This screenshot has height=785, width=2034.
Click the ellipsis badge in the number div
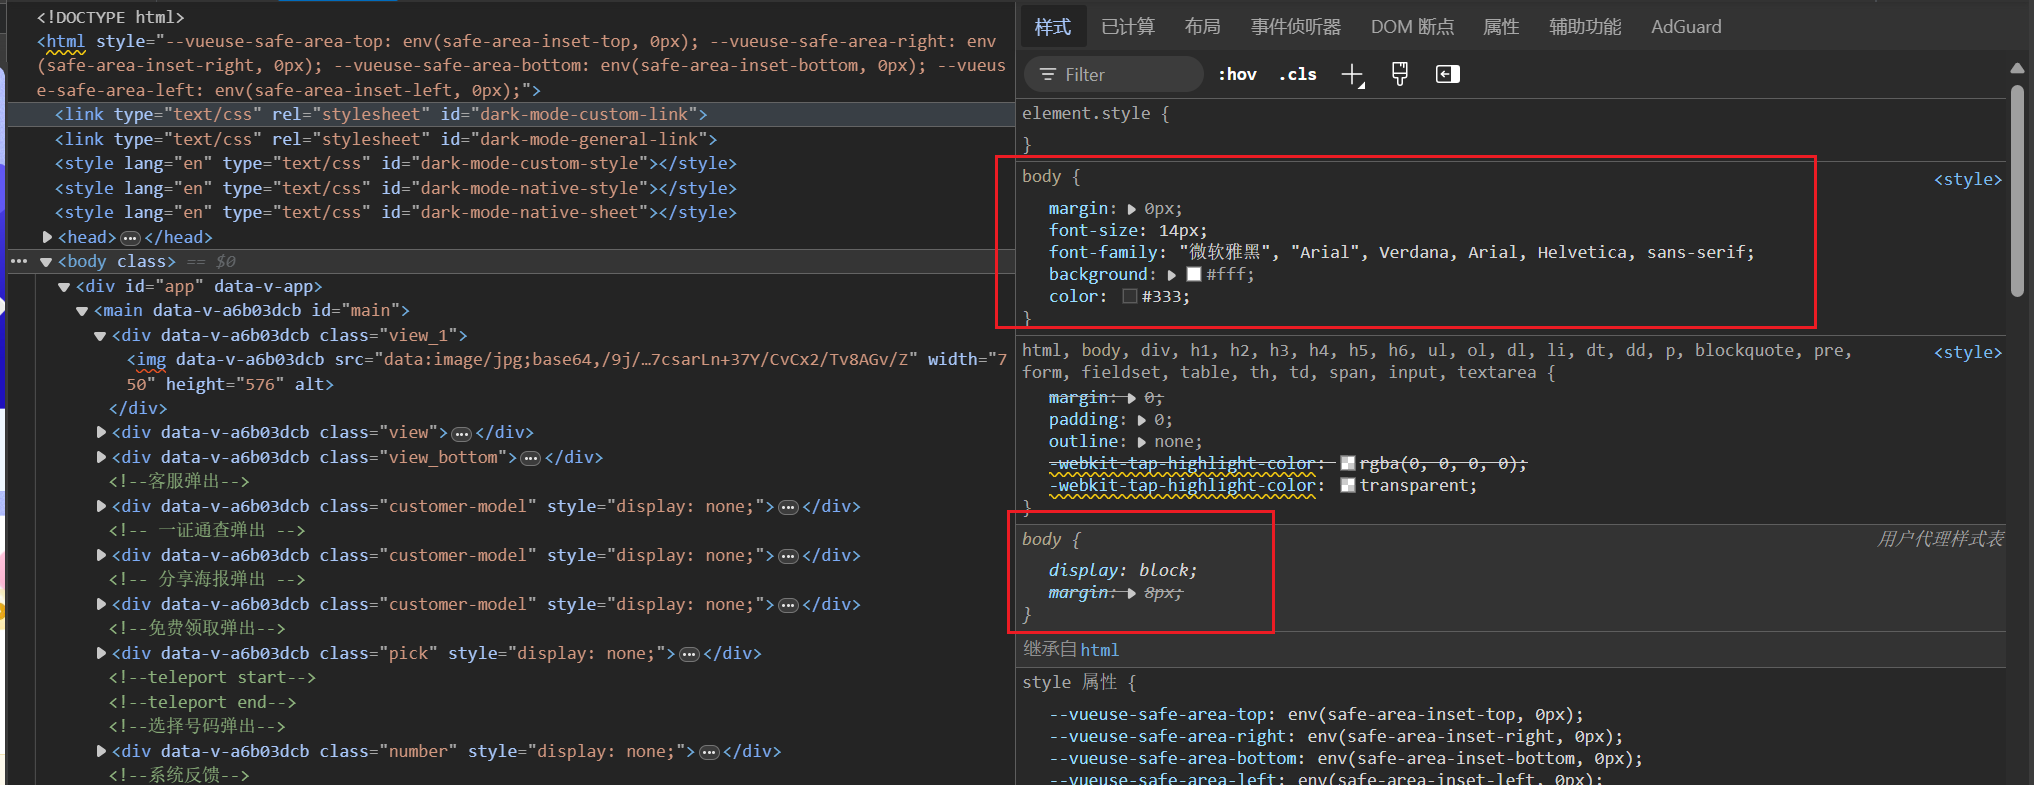click(709, 752)
